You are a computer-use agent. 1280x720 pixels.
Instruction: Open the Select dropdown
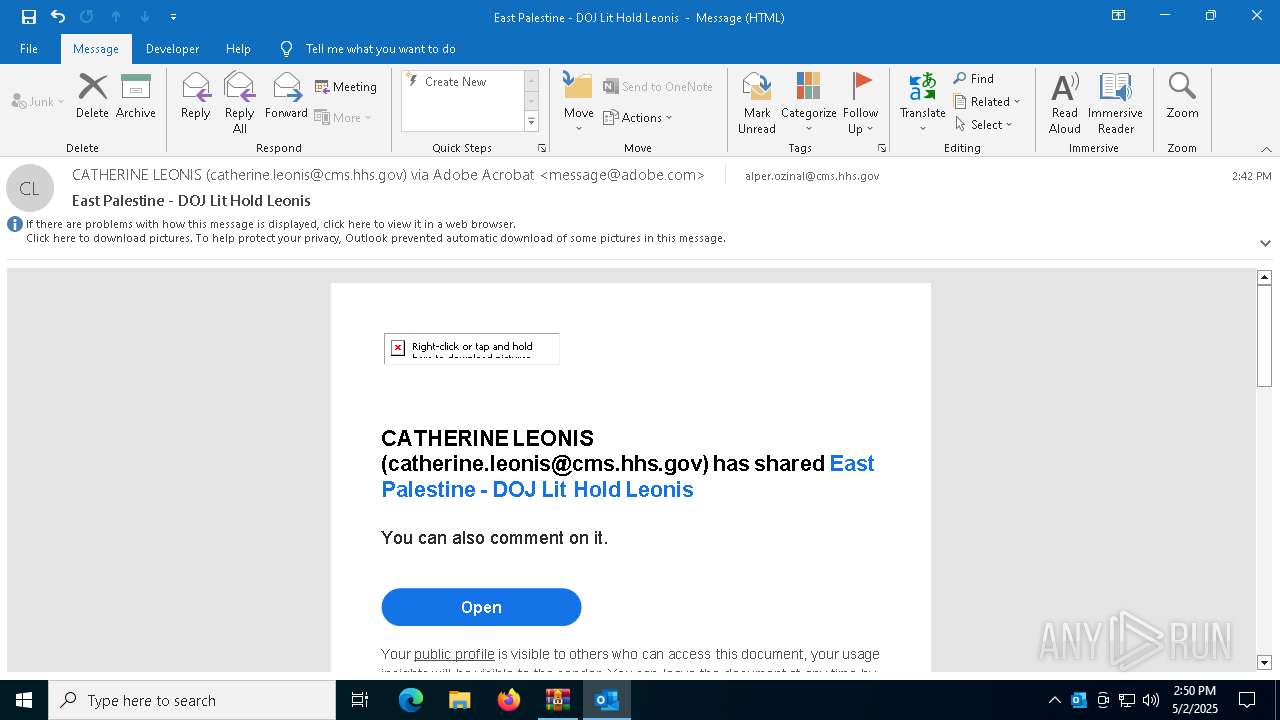coord(984,124)
